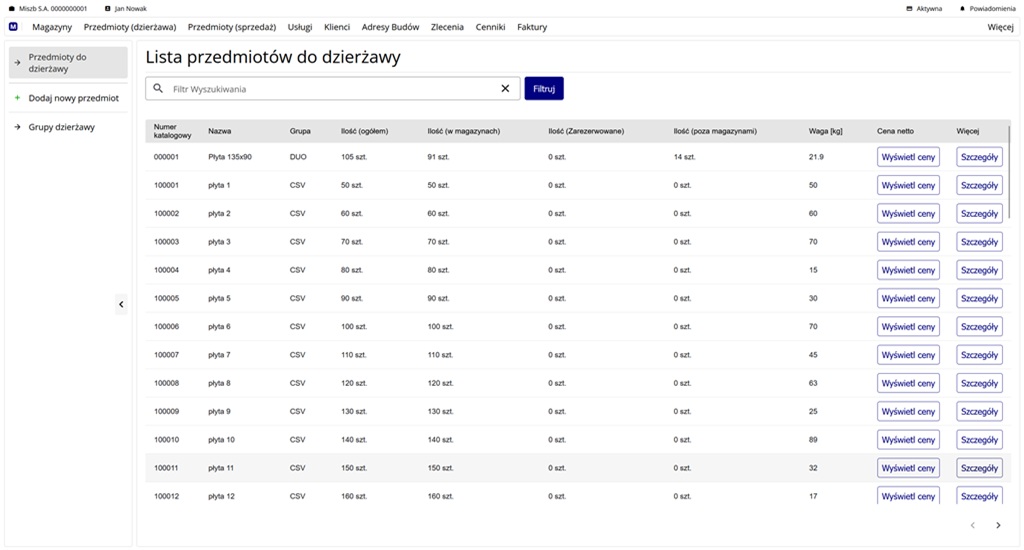Screen dimensions: 1024x550
Task: Click Ilość (w magazynach) column header
Action: [464, 131]
